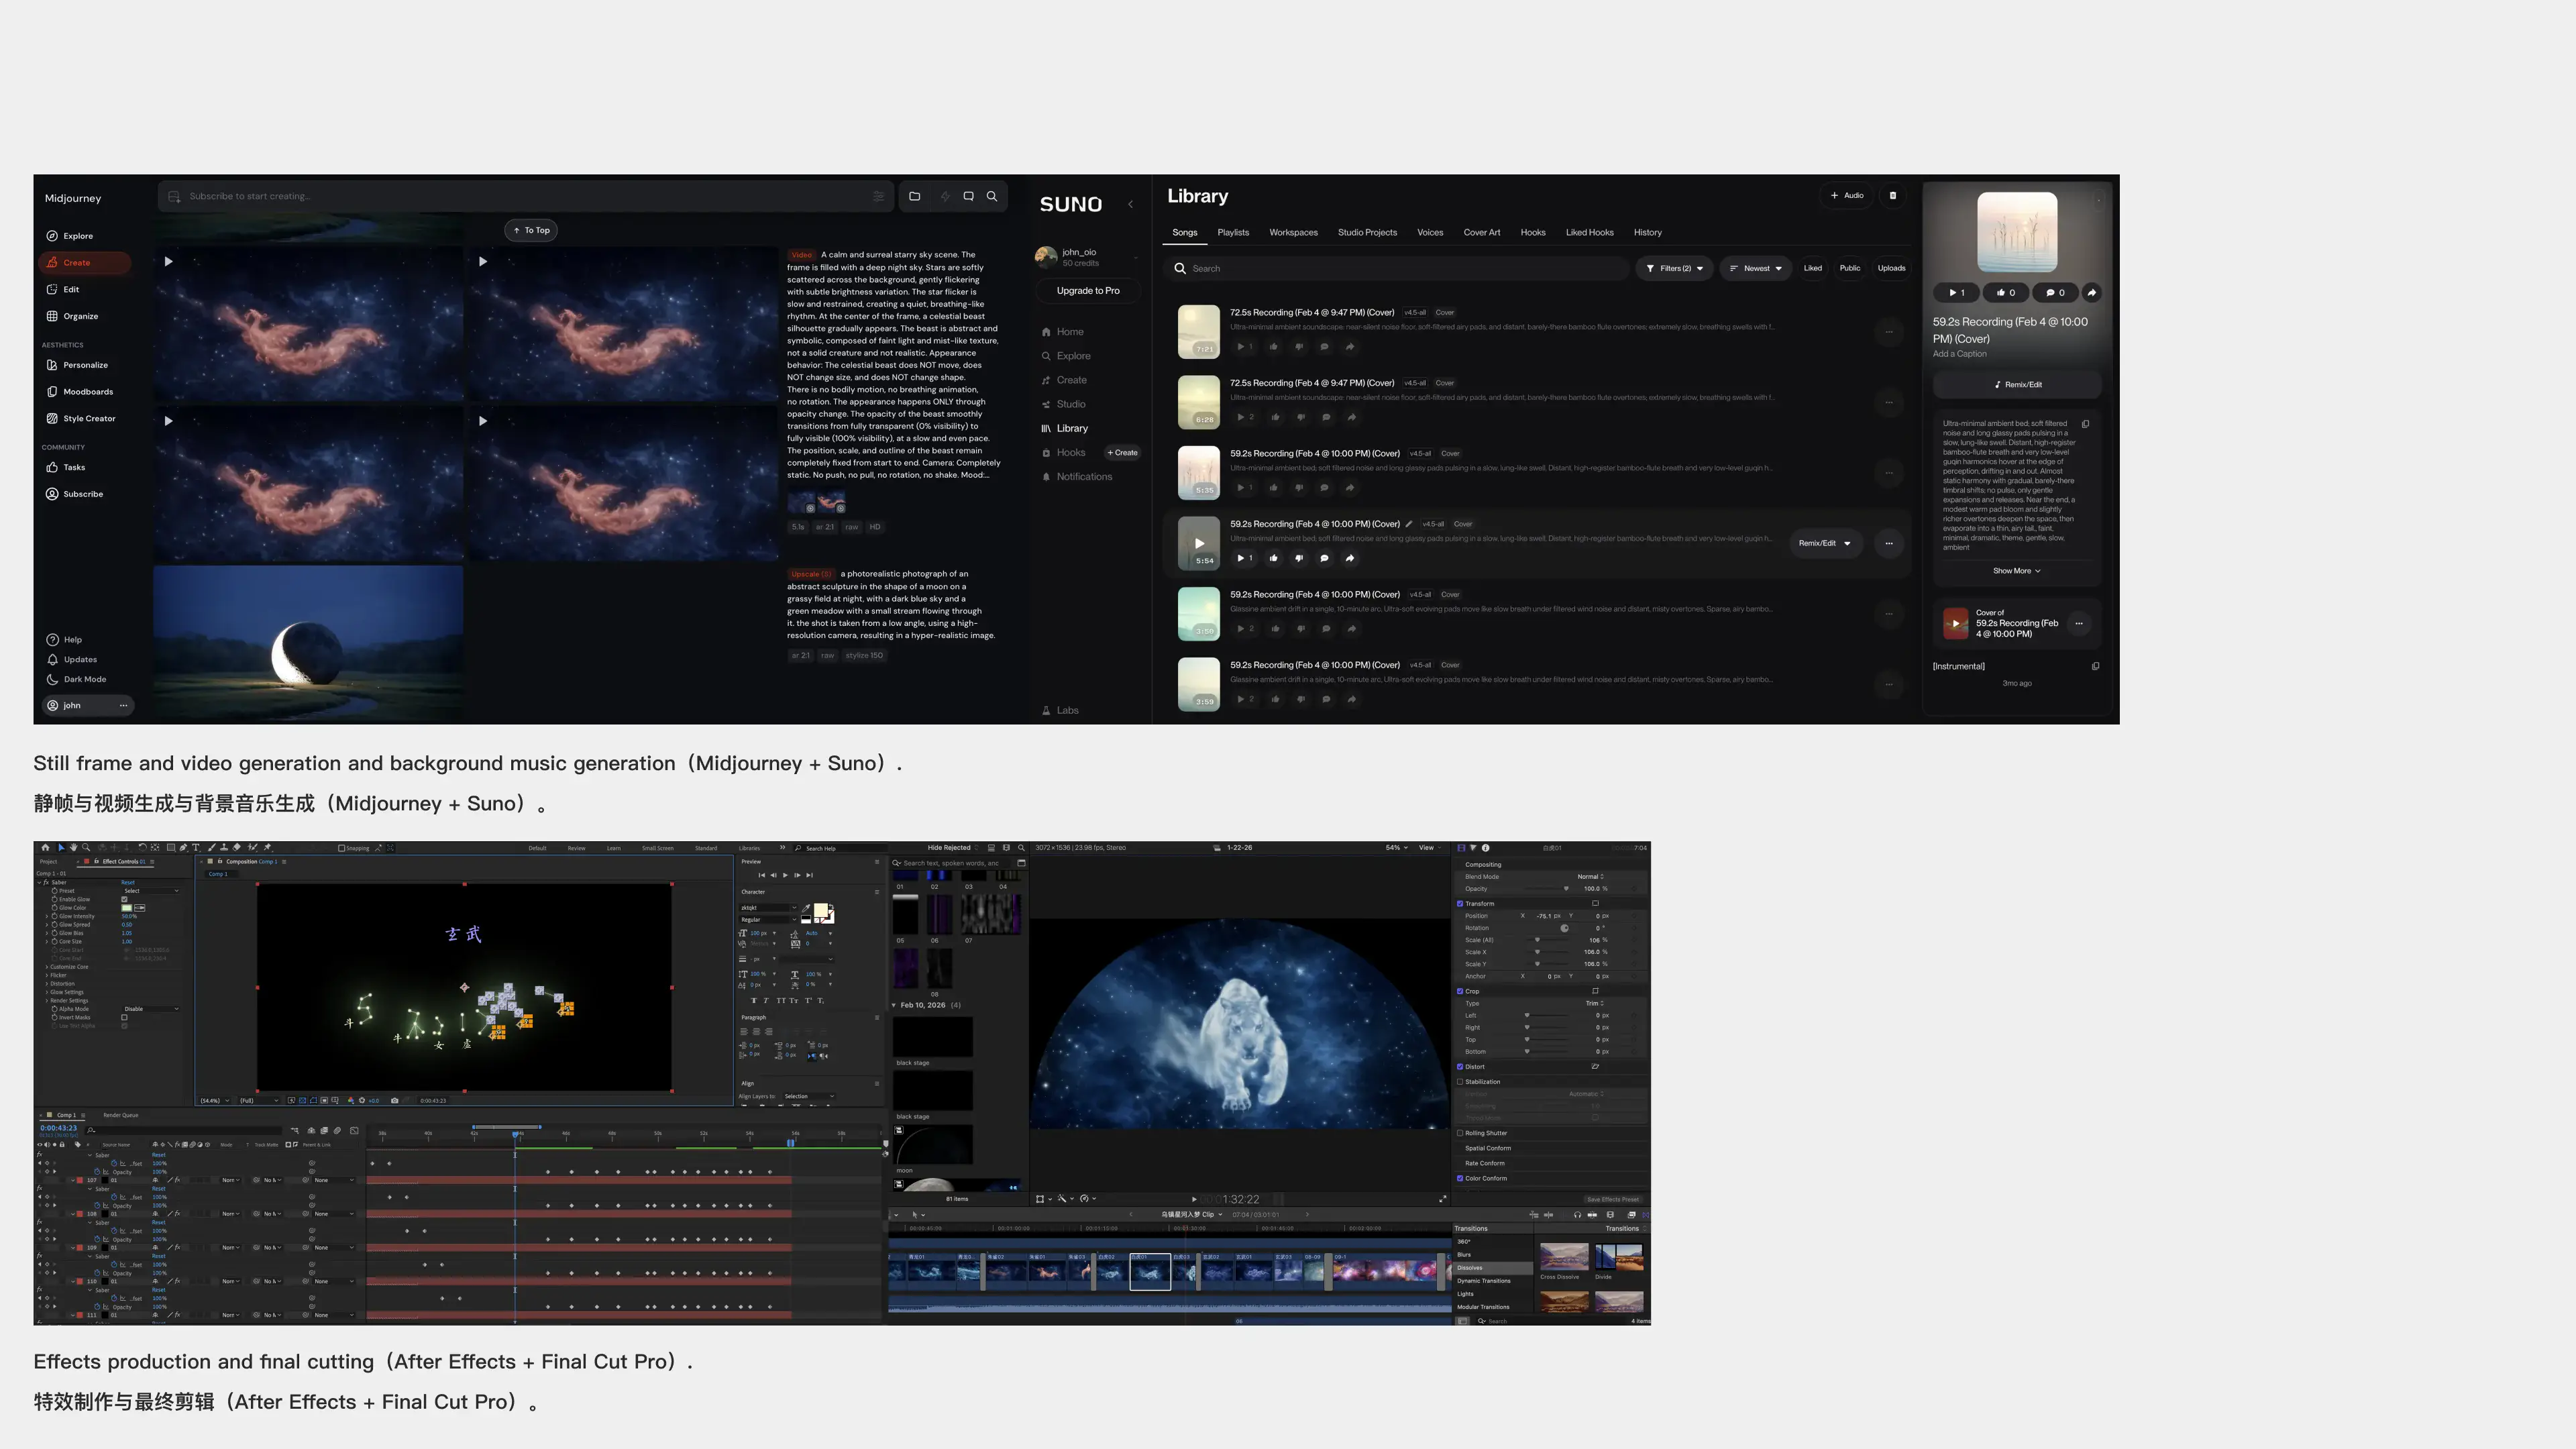Image resolution: width=2576 pixels, height=1449 pixels.
Task: Click the folder icon in Midjourney's top bar
Action: pos(914,196)
